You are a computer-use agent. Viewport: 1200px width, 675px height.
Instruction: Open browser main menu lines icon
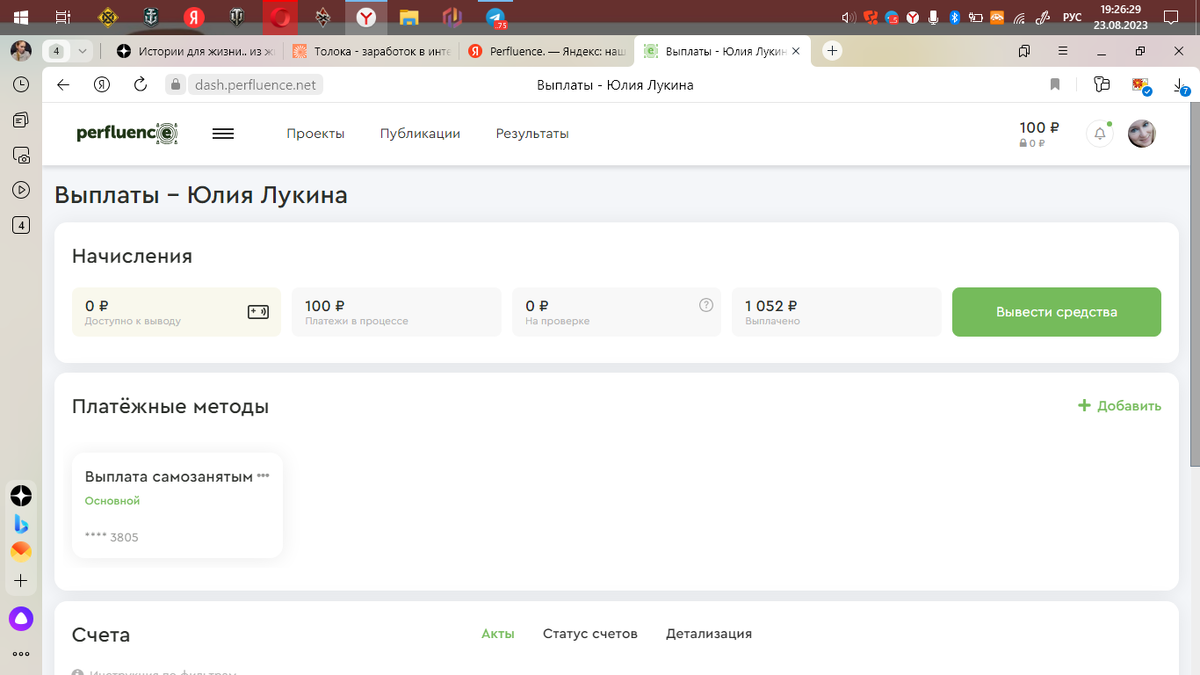click(x=1062, y=50)
